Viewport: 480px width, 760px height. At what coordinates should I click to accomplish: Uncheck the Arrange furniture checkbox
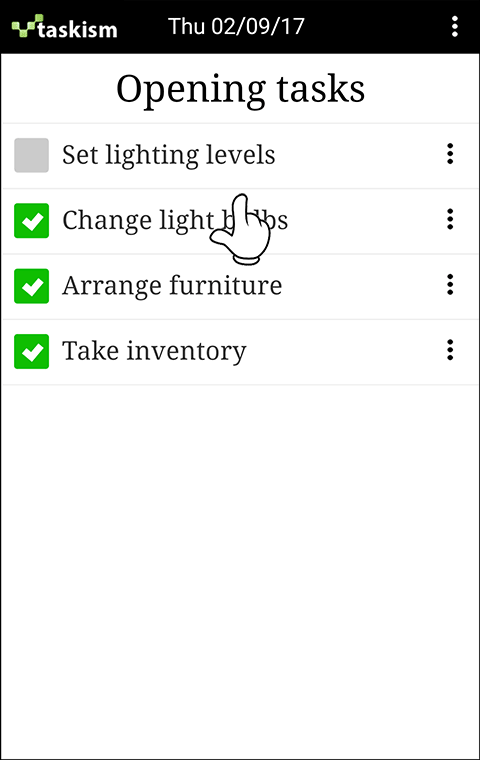[x=32, y=286]
